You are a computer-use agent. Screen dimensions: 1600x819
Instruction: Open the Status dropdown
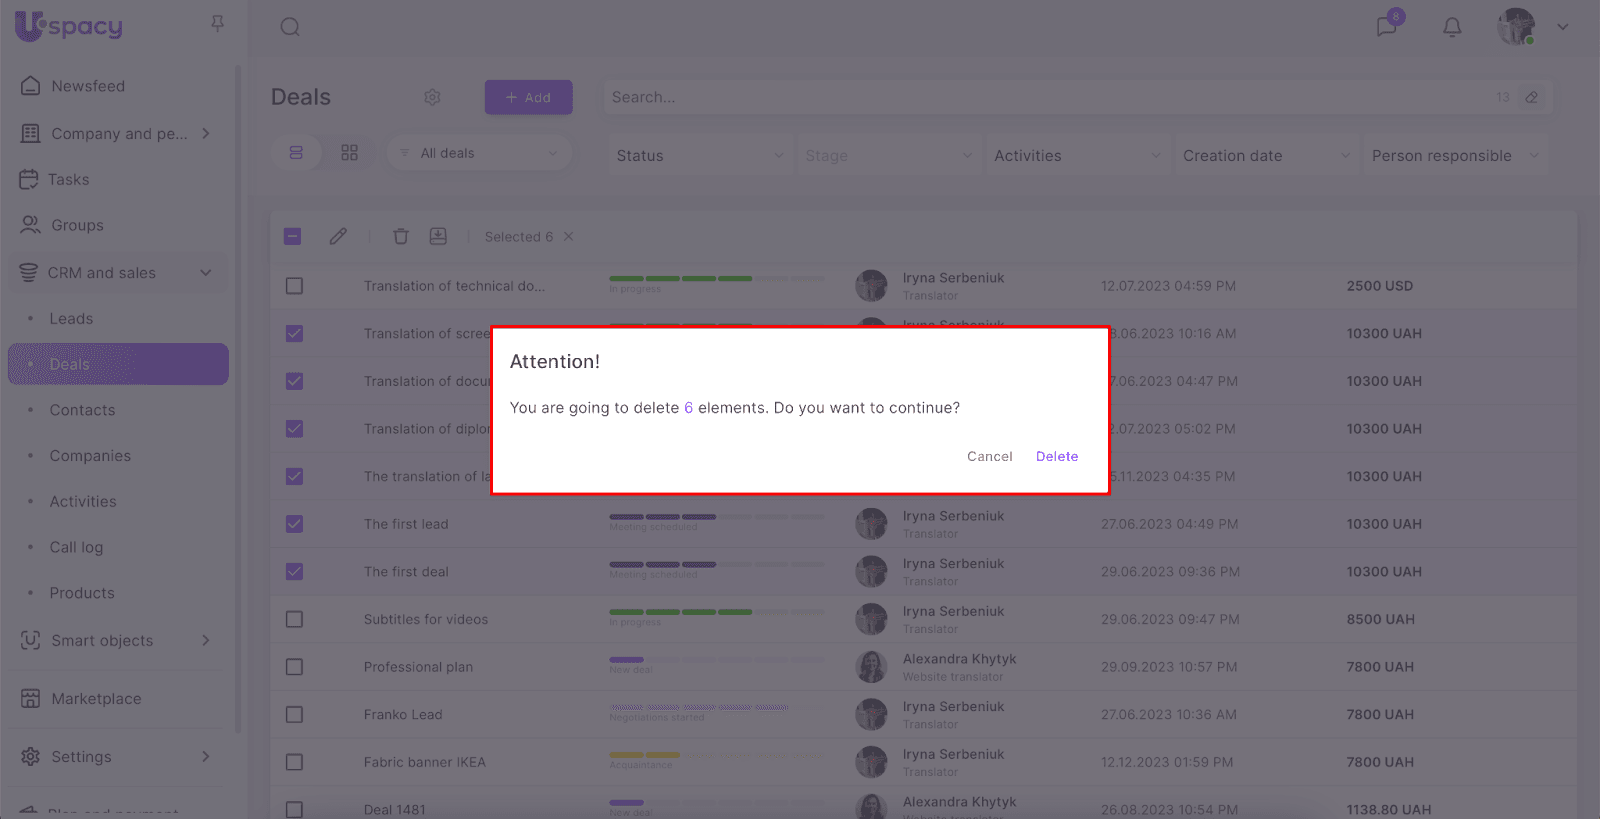pos(700,155)
